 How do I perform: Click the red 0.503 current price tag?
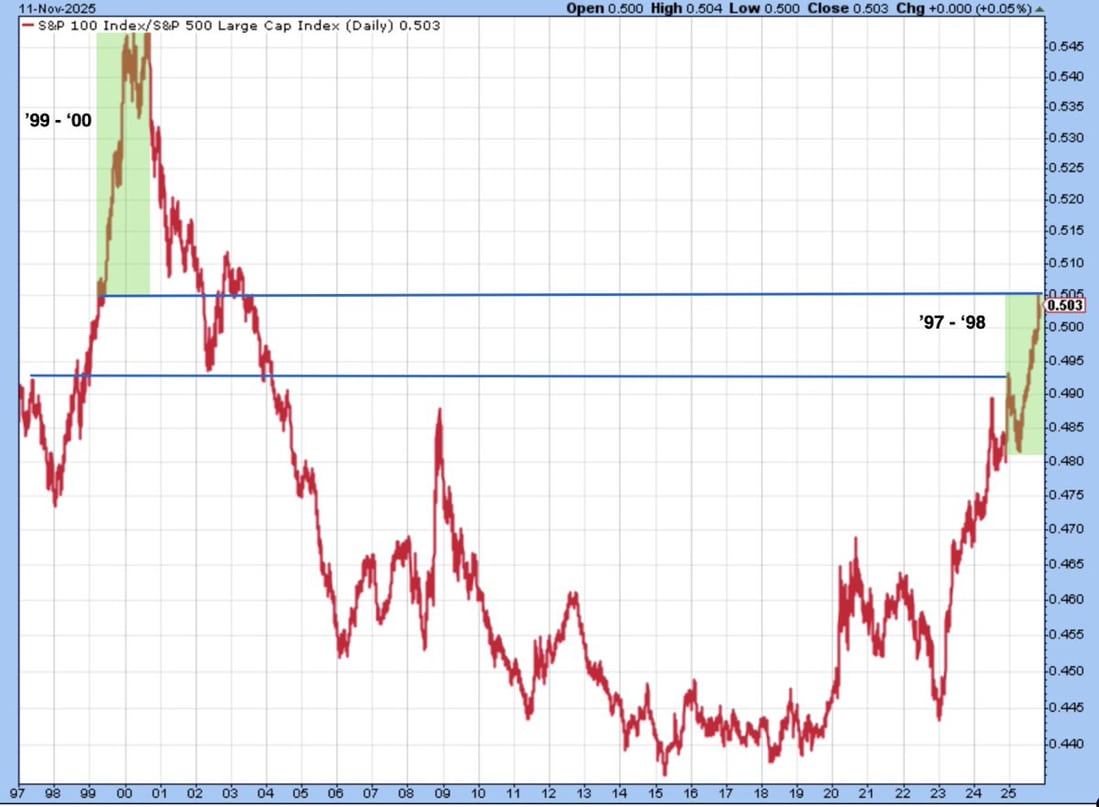[x=1063, y=306]
